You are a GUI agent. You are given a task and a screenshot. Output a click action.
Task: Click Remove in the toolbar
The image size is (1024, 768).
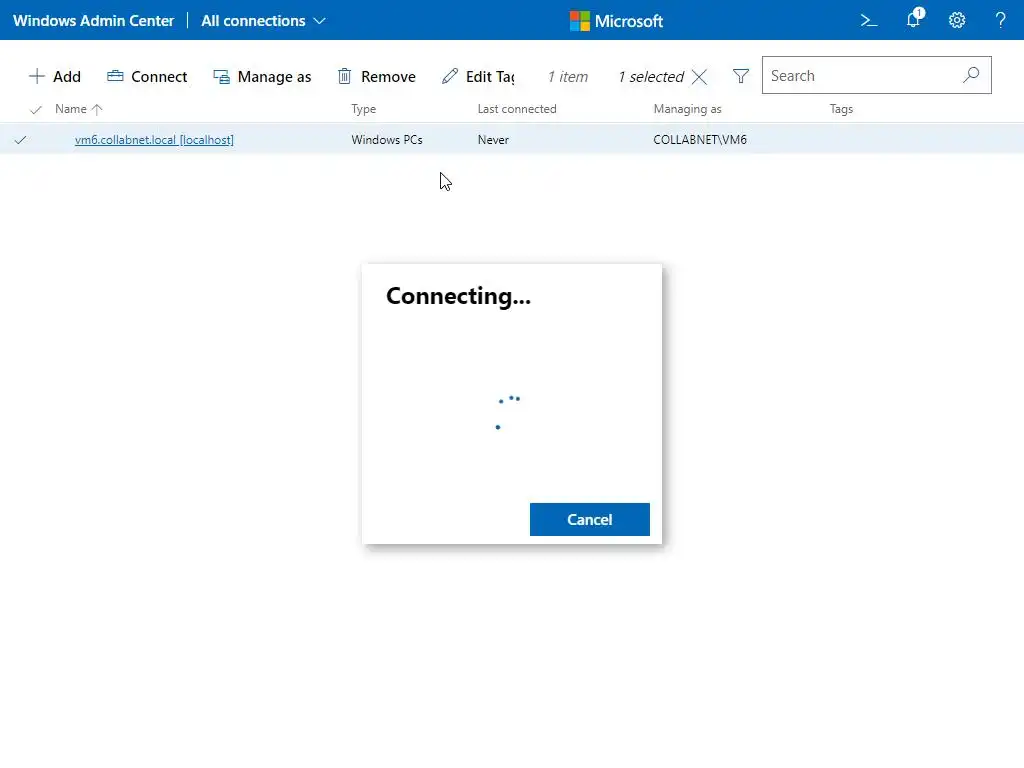pyautogui.click(x=376, y=76)
